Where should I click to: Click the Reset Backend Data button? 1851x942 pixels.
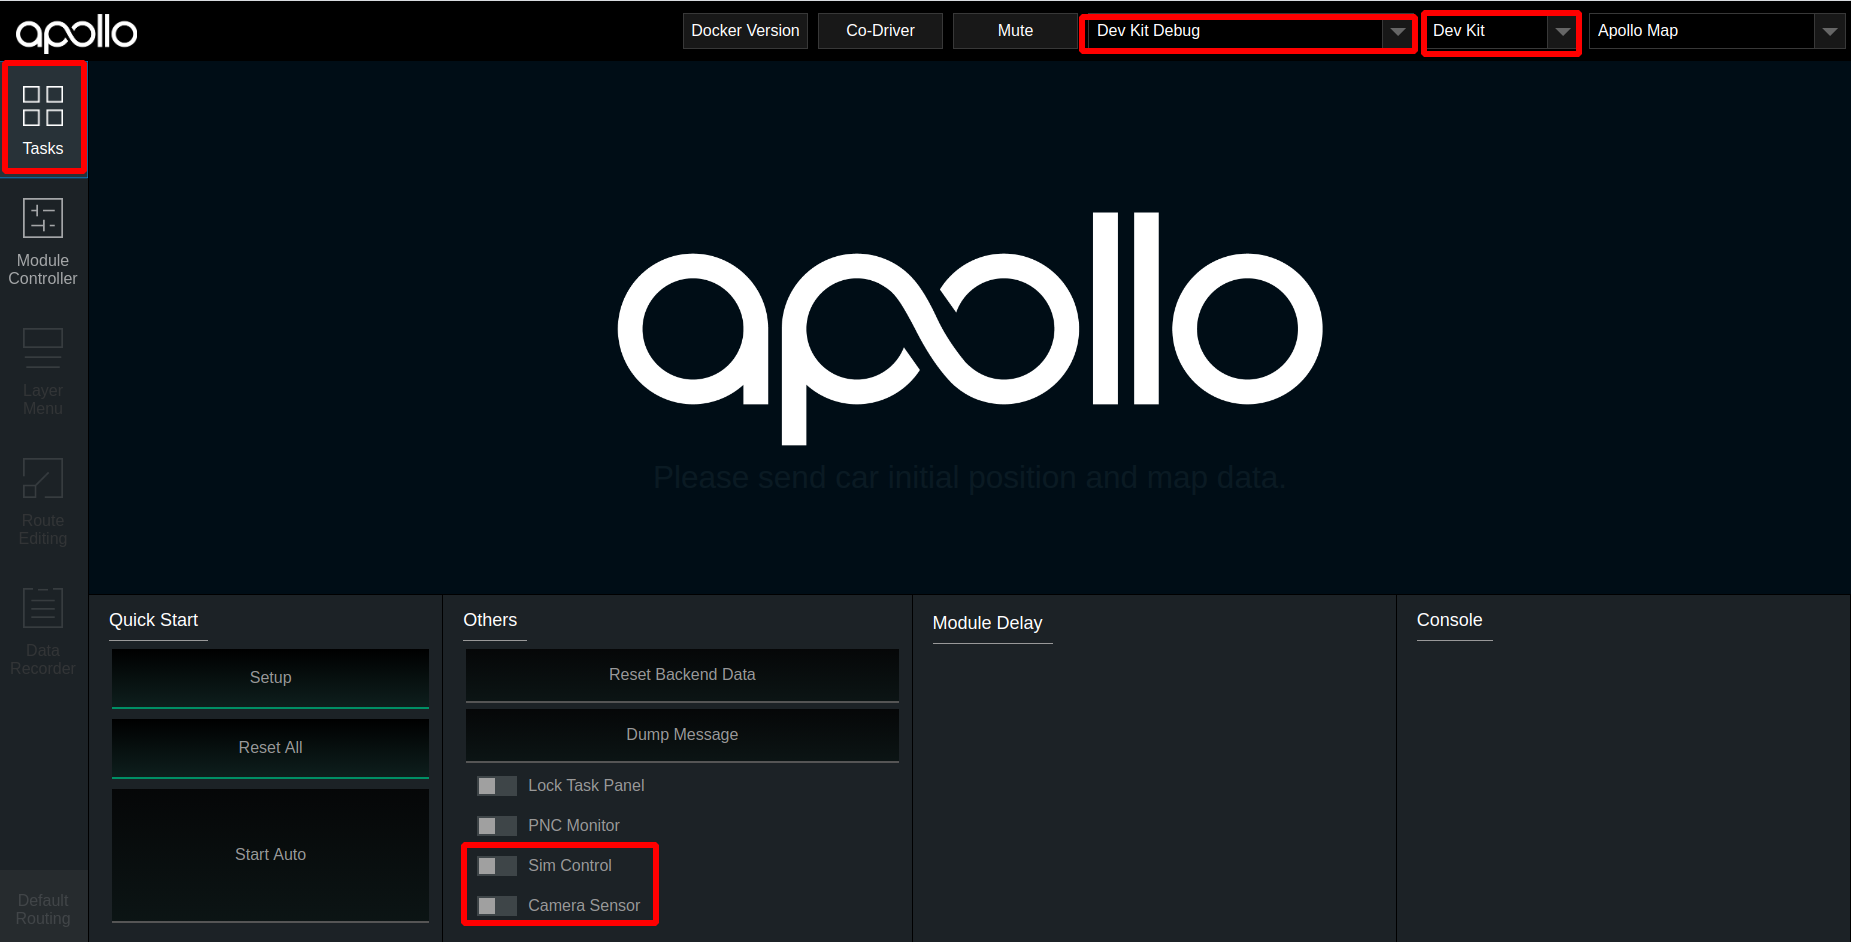[x=682, y=675]
